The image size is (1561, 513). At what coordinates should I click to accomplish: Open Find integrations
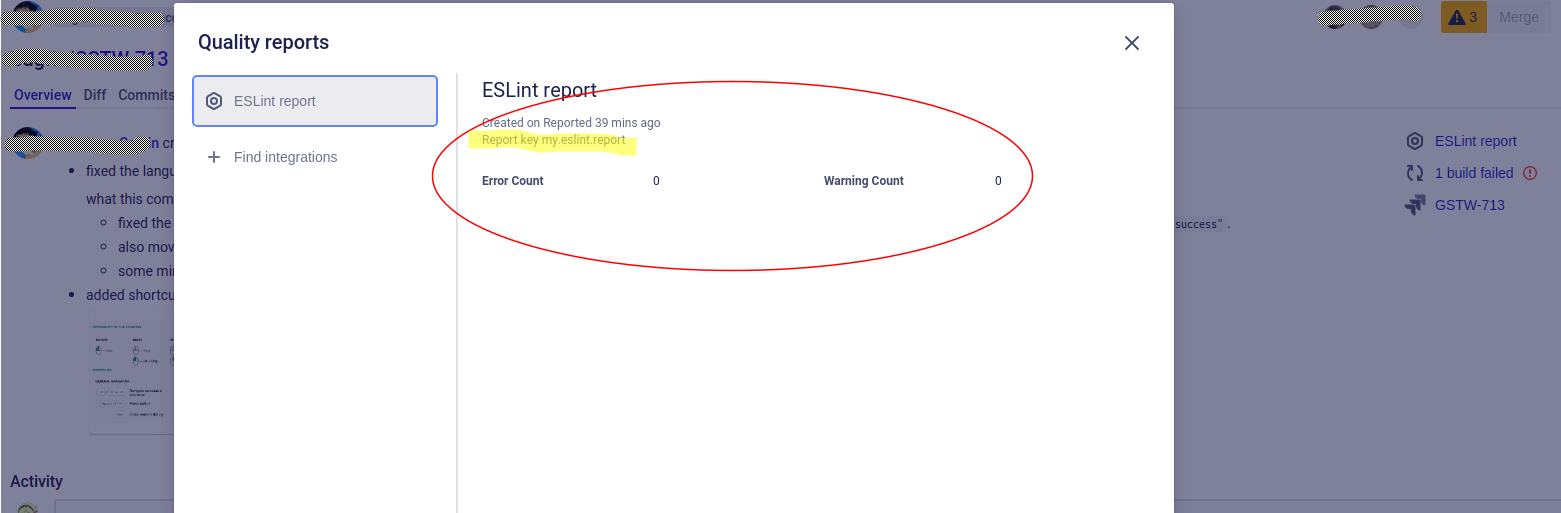coord(285,157)
